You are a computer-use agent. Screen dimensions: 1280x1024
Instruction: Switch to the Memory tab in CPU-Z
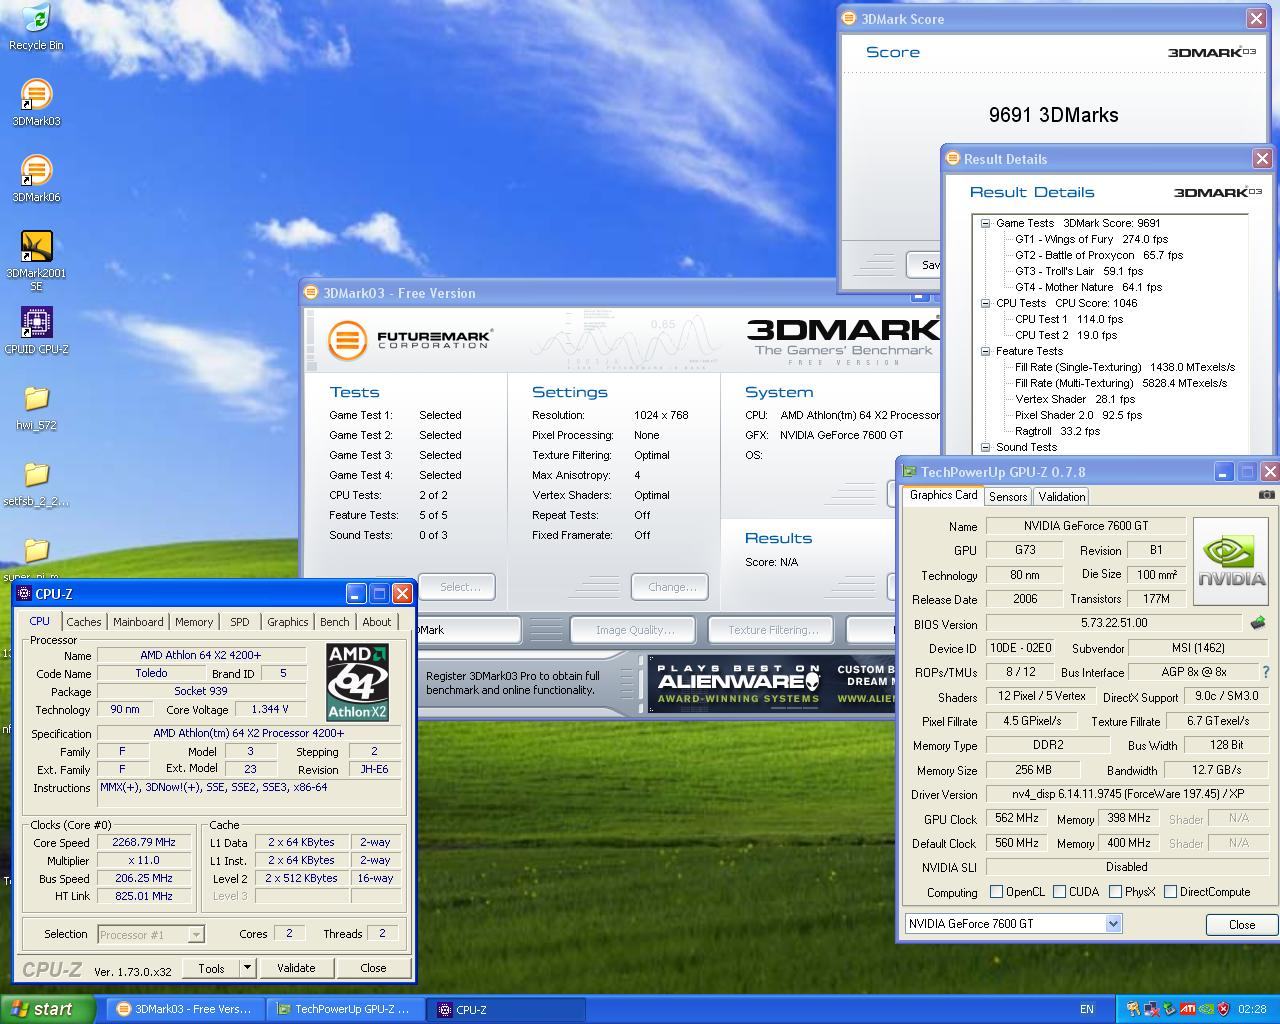click(194, 621)
